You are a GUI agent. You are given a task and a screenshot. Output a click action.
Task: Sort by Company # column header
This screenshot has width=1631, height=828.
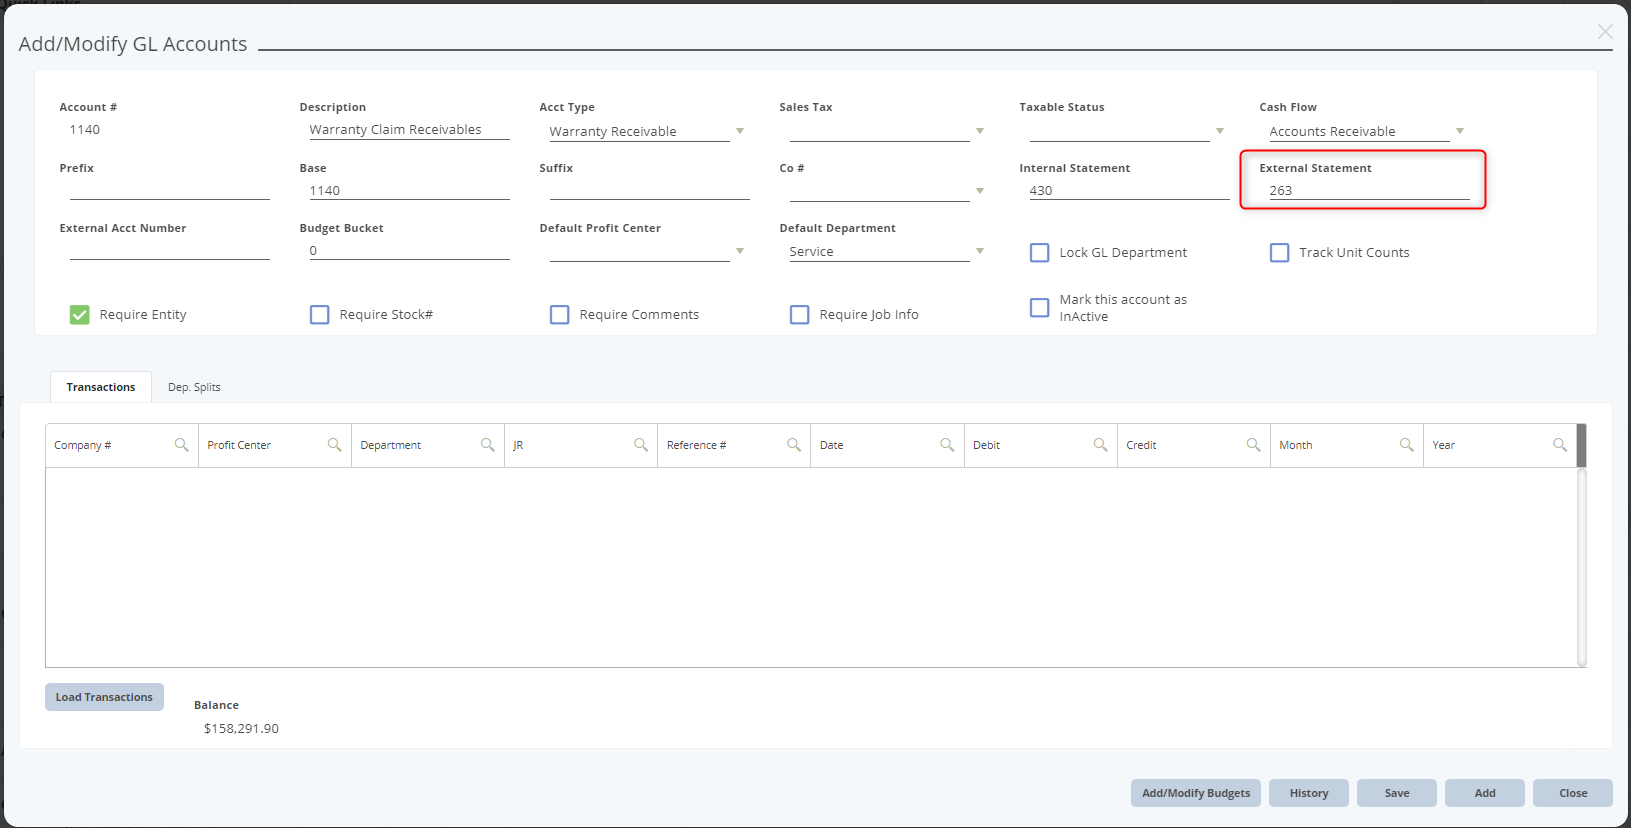pyautogui.click(x=83, y=445)
